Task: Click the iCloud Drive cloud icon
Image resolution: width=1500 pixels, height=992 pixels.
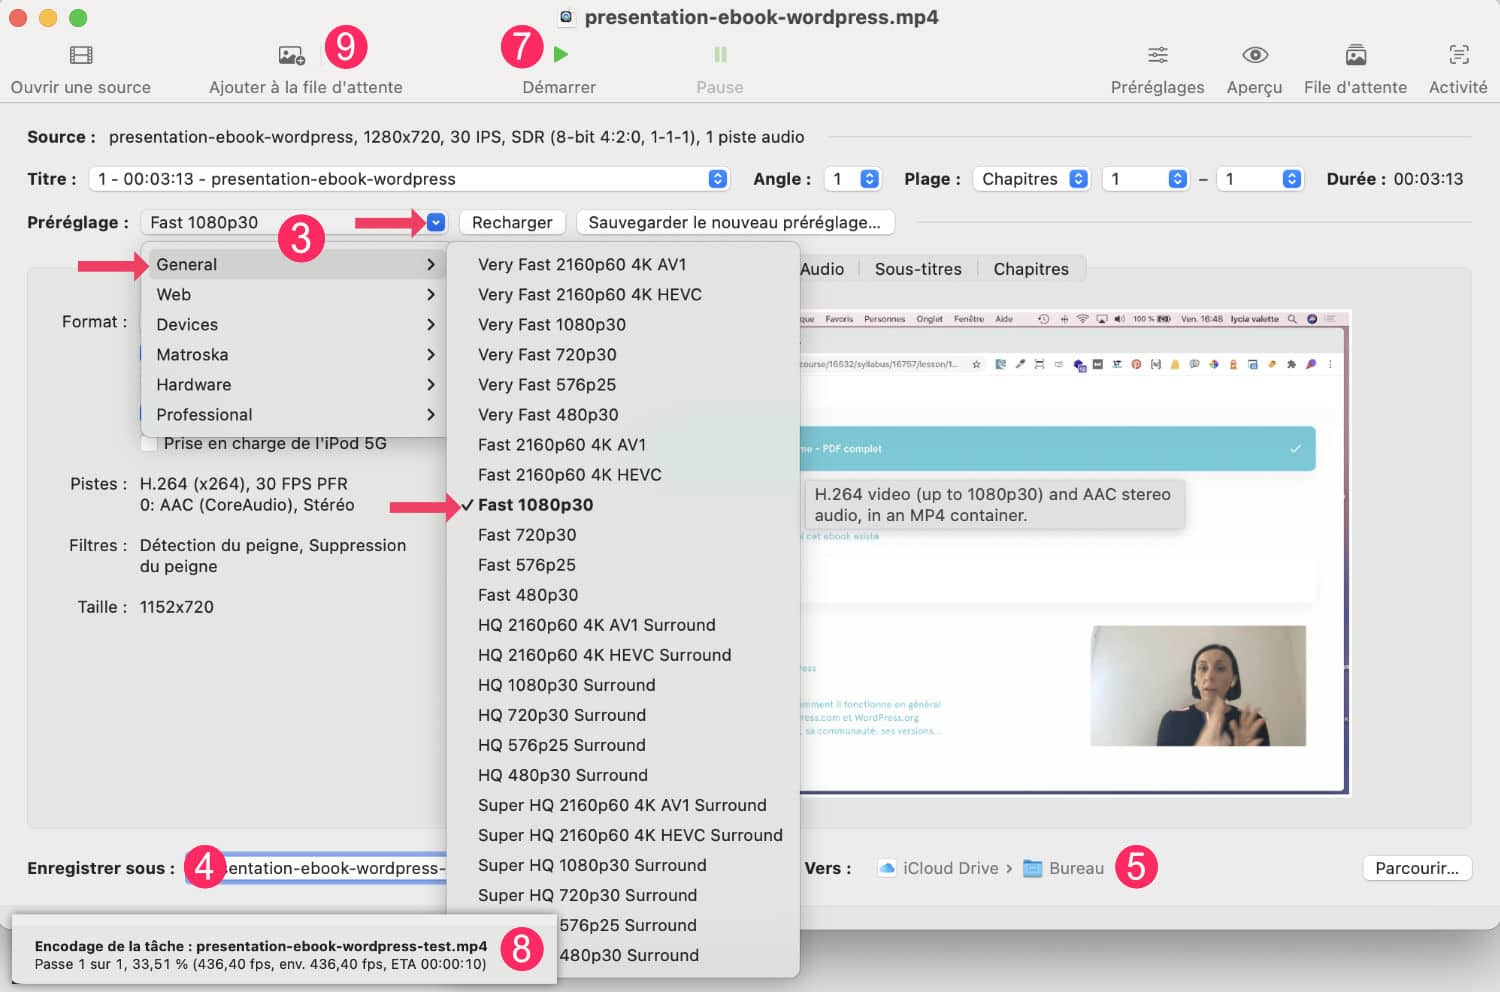Action: (x=886, y=868)
